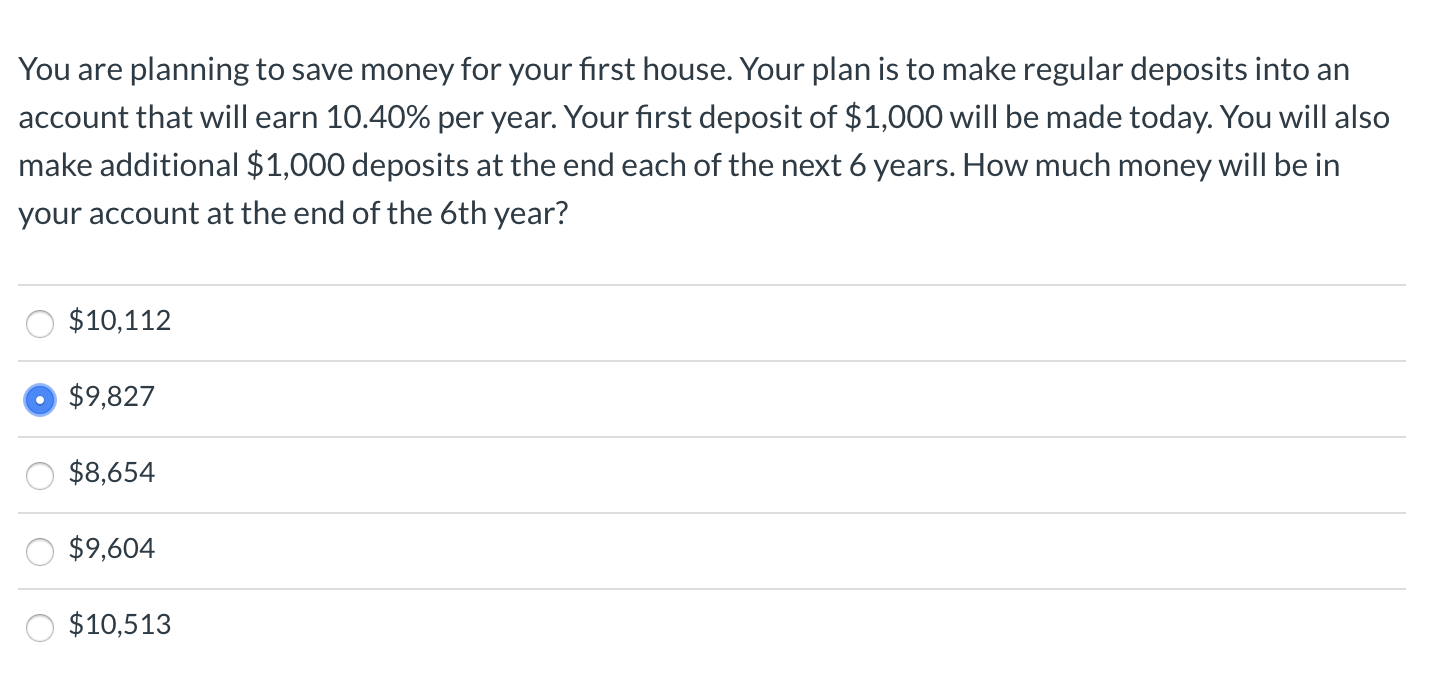Click the $10,513 label at the bottom
Image resolution: width=1430 pixels, height=694 pixels.
[x=120, y=625]
